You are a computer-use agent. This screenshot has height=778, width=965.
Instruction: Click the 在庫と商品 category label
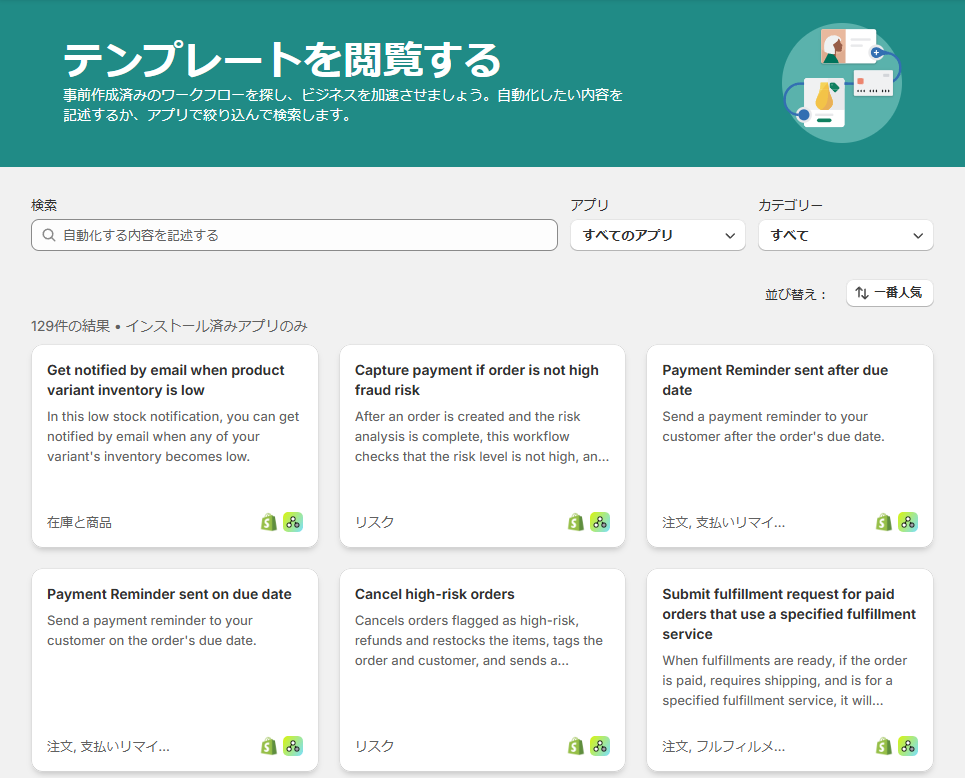pos(79,523)
